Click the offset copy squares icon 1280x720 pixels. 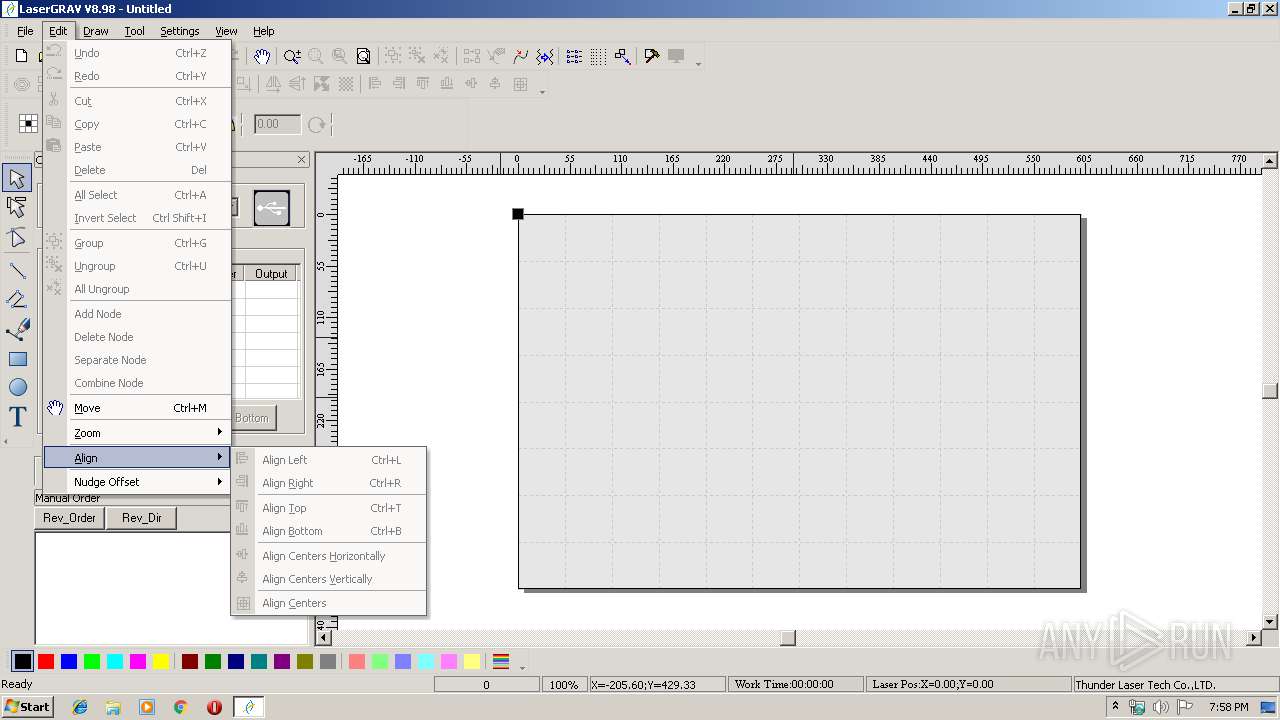click(x=622, y=57)
